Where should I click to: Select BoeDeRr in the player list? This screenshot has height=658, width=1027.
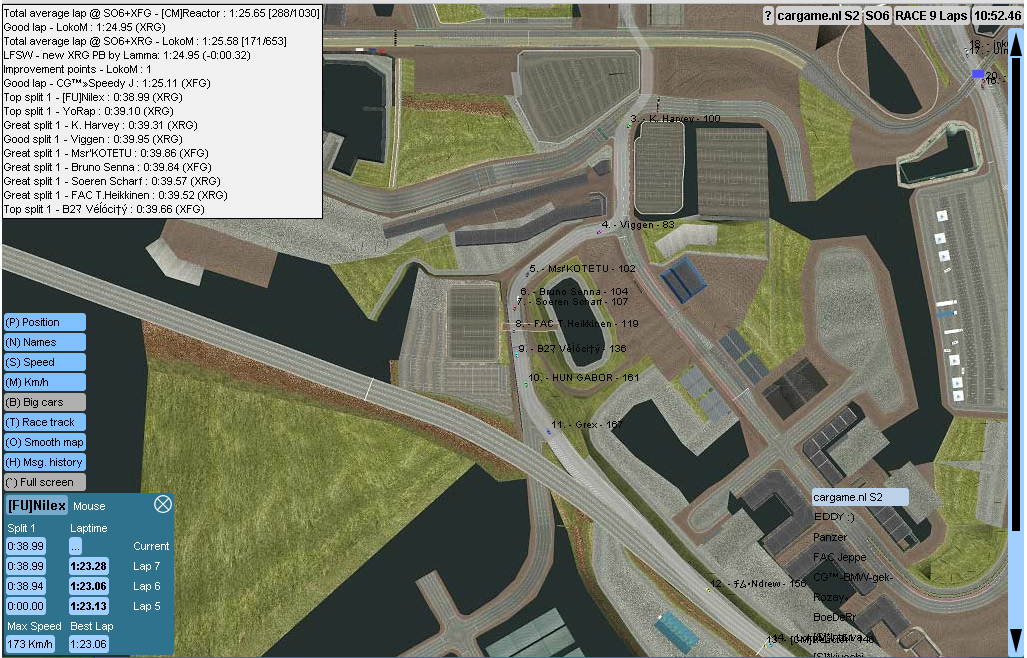[834, 617]
